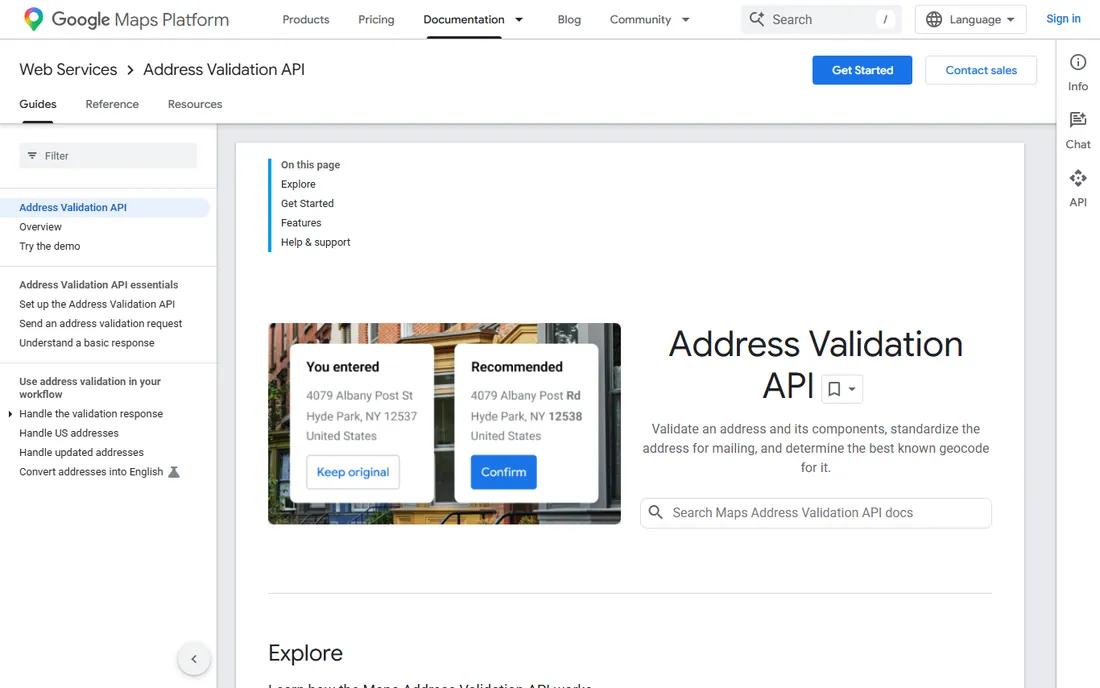1100x688 pixels.
Task: Open the Pricing menu item
Action: click(x=376, y=20)
